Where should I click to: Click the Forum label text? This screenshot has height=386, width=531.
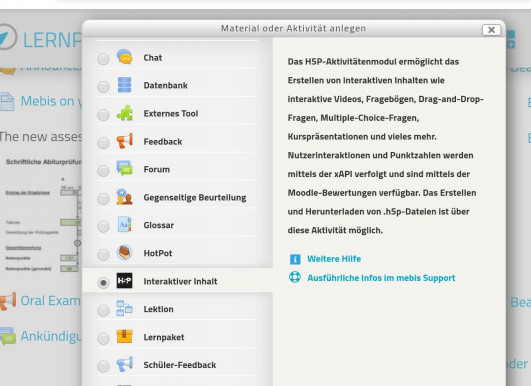point(156,169)
